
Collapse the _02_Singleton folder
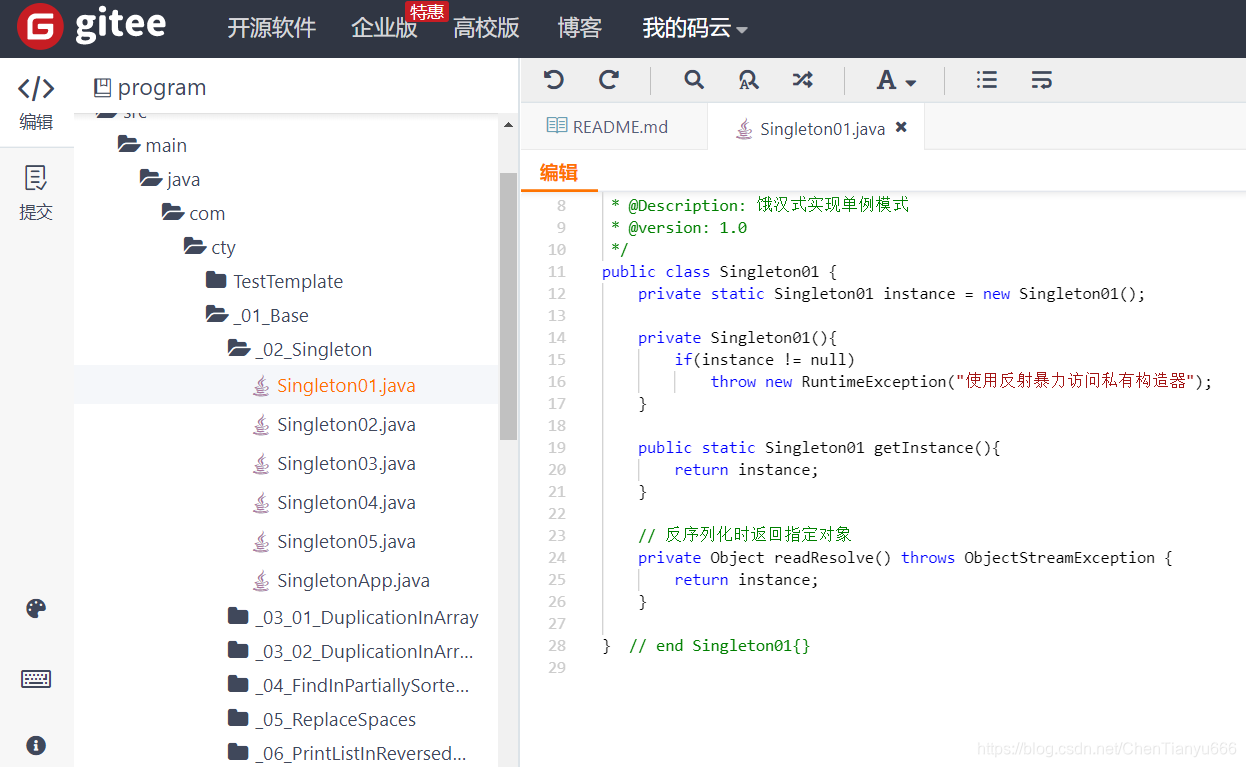pyautogui.click(x=238, y=349)
